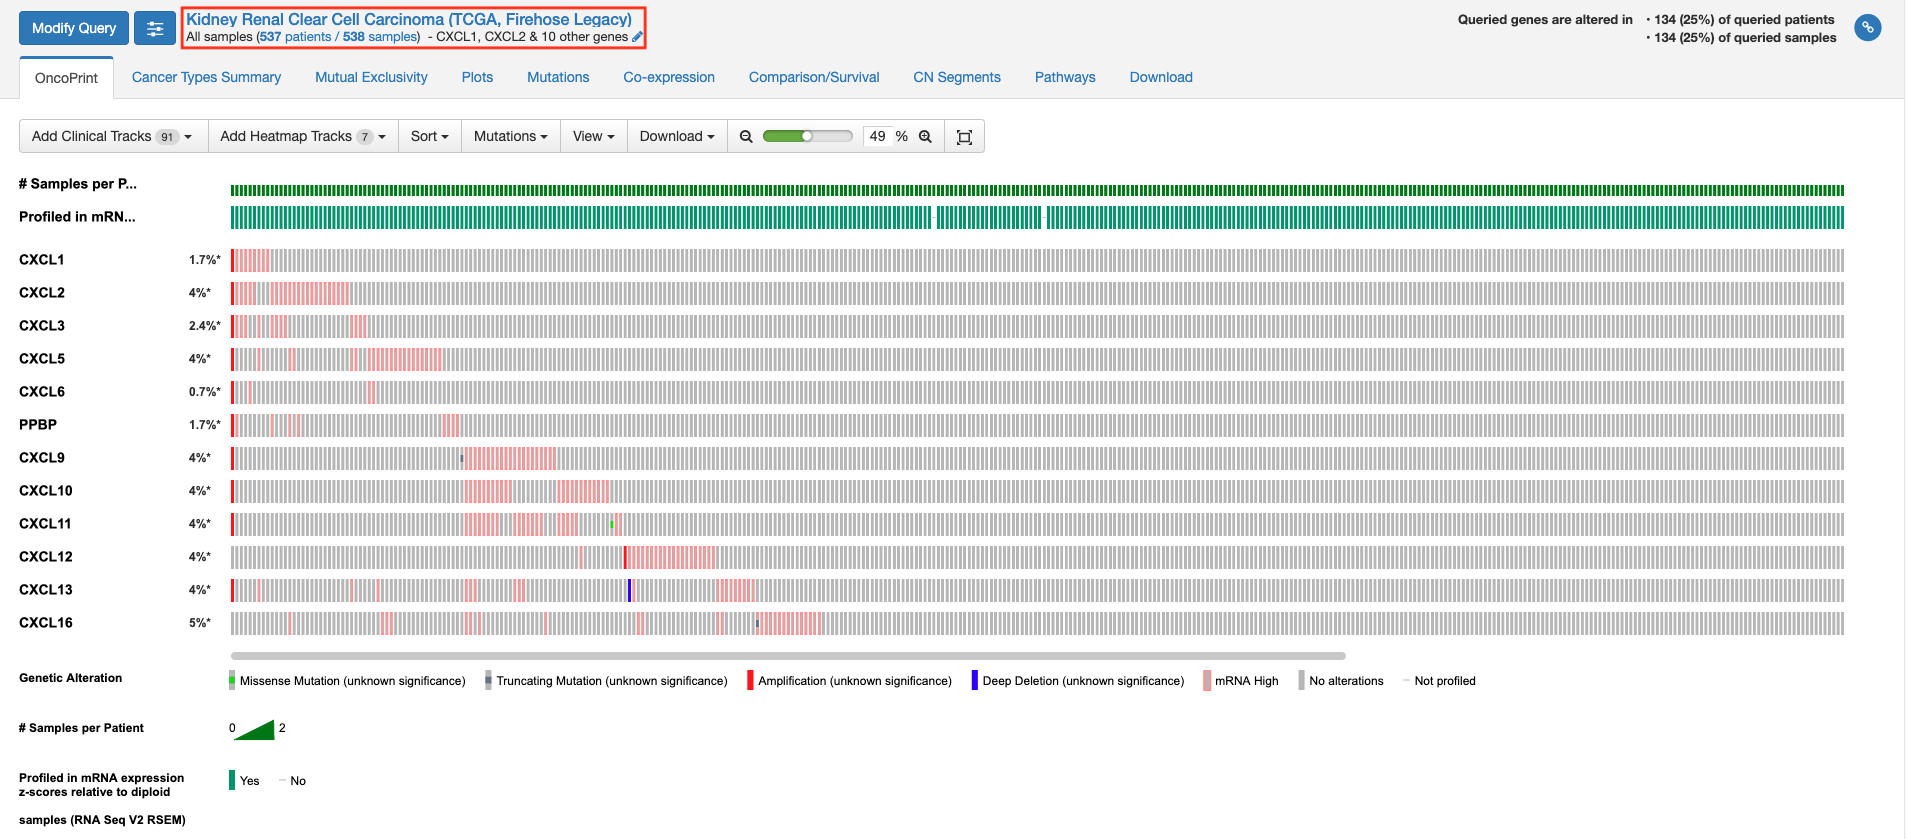Switch to Co-expression tab

point(669,77)
